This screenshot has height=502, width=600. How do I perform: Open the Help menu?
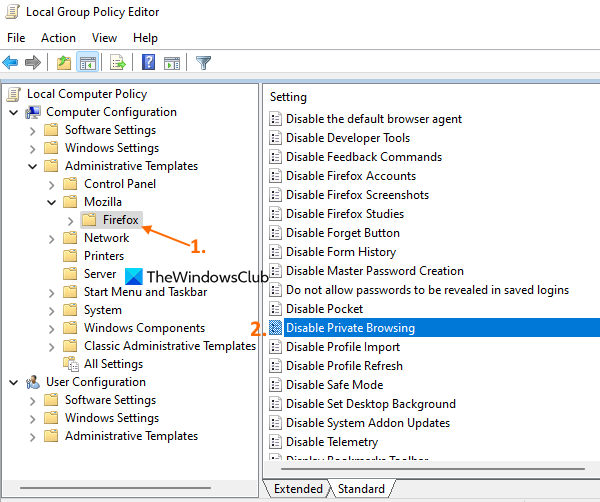tap(145, 38)
